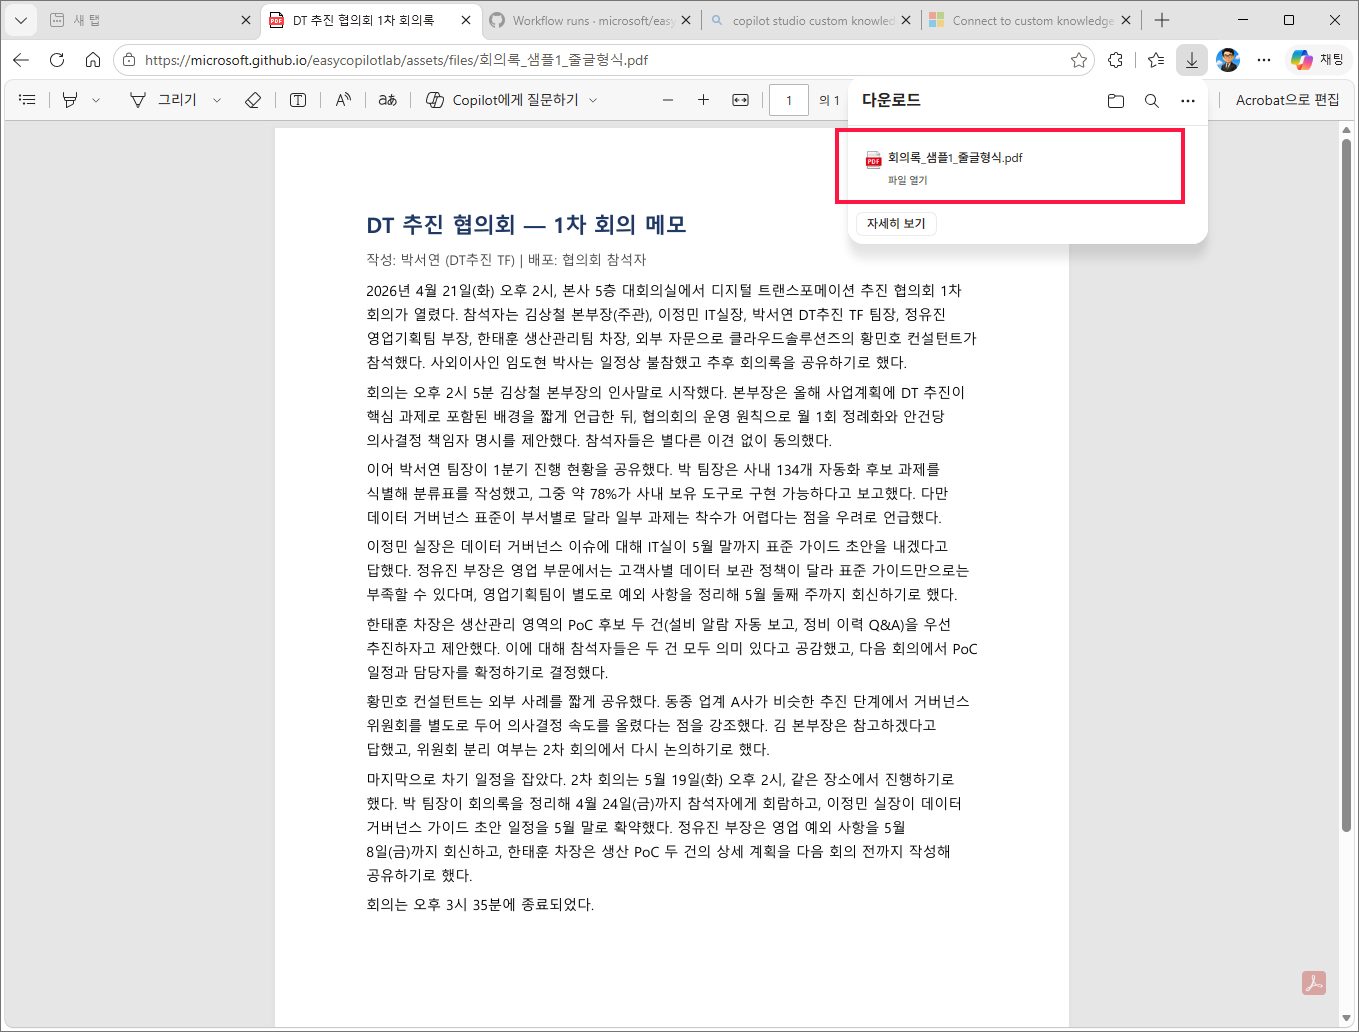The width and height of the screenshot is (1359, 1032).
Task: Click Copilot에게 질문하기
Action: click(x=502, y=100)
